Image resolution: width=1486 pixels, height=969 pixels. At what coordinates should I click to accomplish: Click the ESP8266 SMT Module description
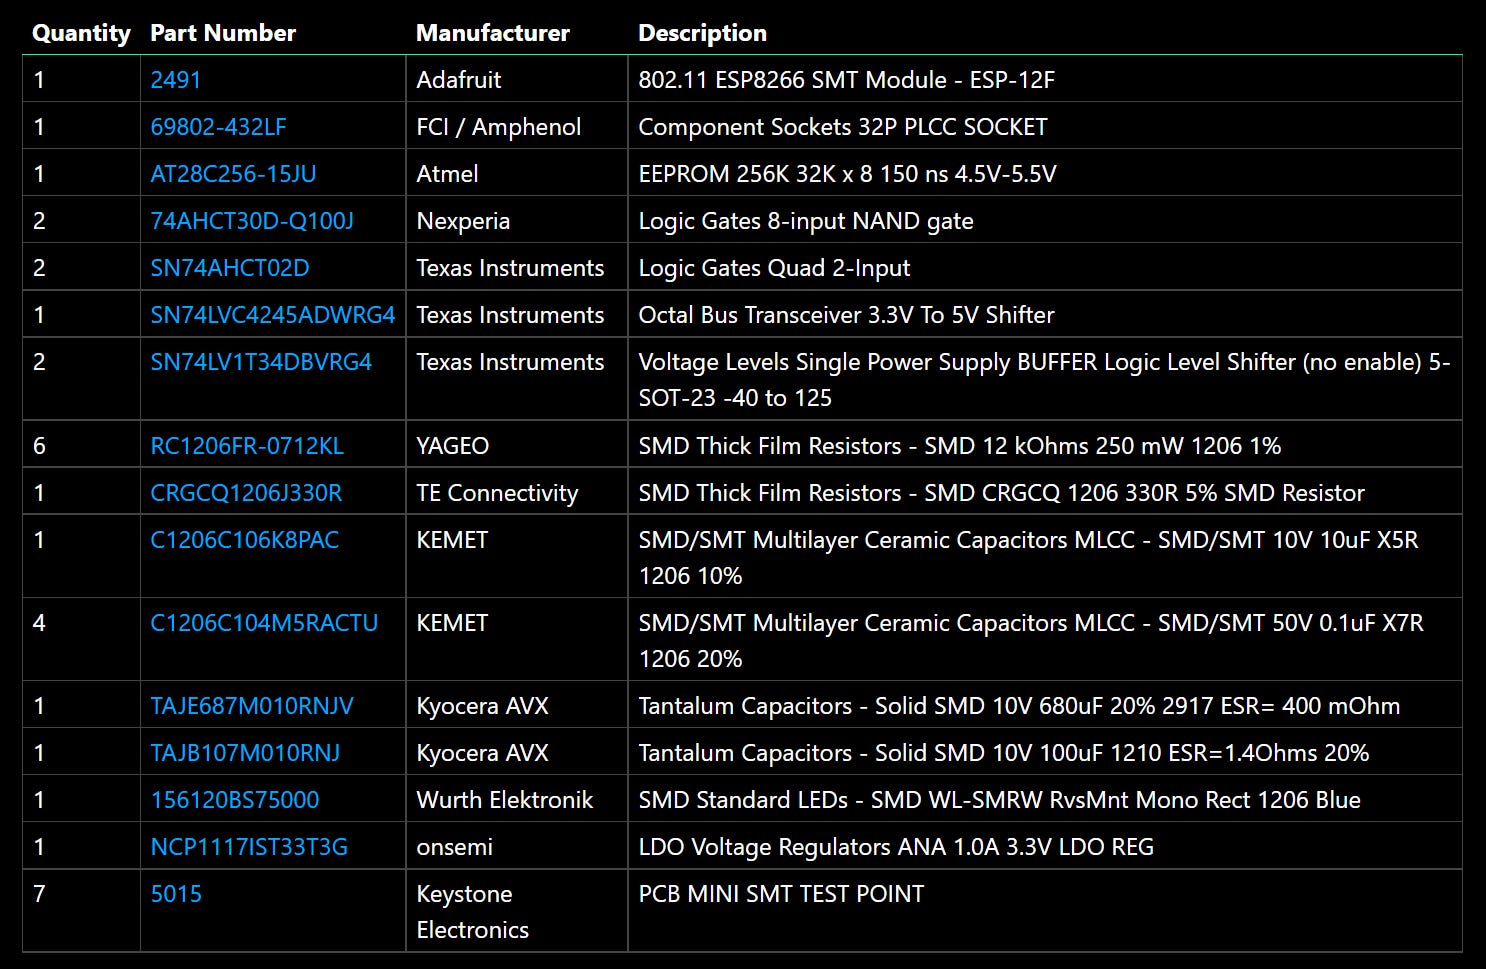pyautogui.click(x=847, y=80)
